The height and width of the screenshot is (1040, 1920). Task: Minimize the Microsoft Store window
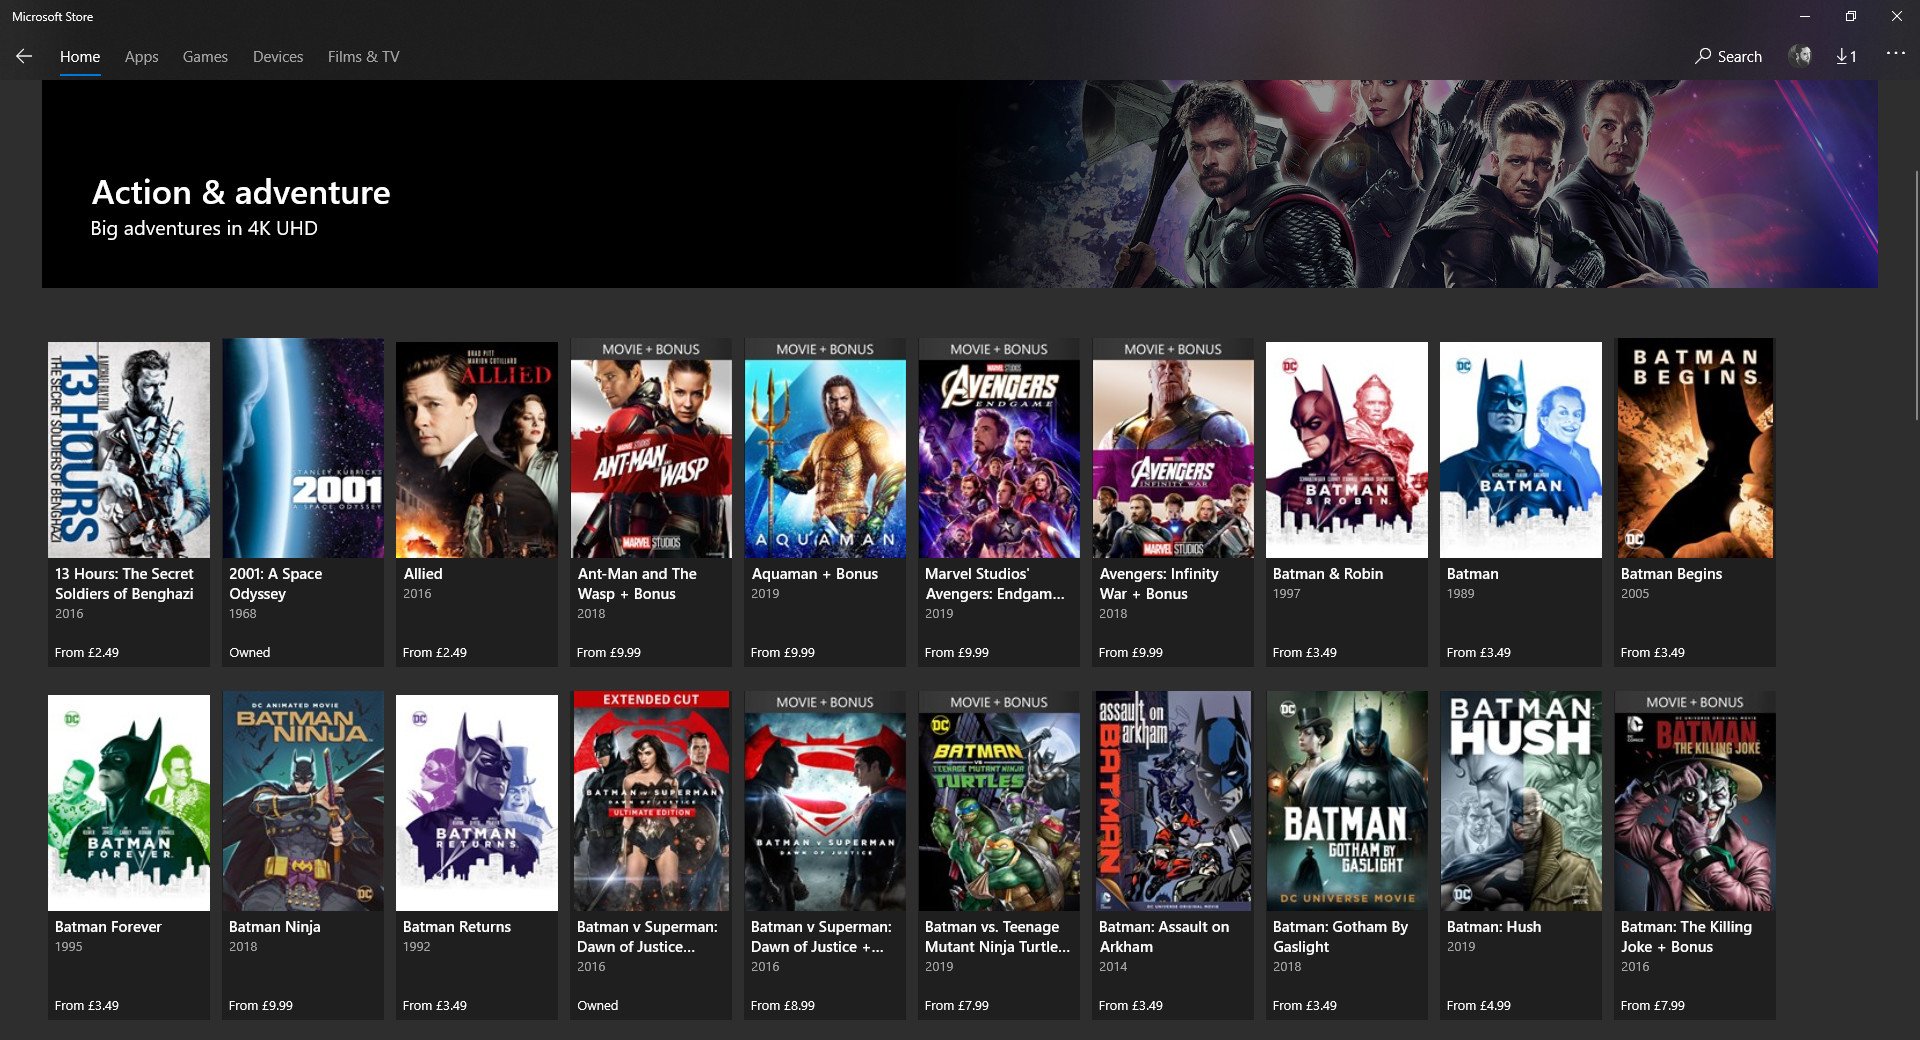(x=1804, y=16)
